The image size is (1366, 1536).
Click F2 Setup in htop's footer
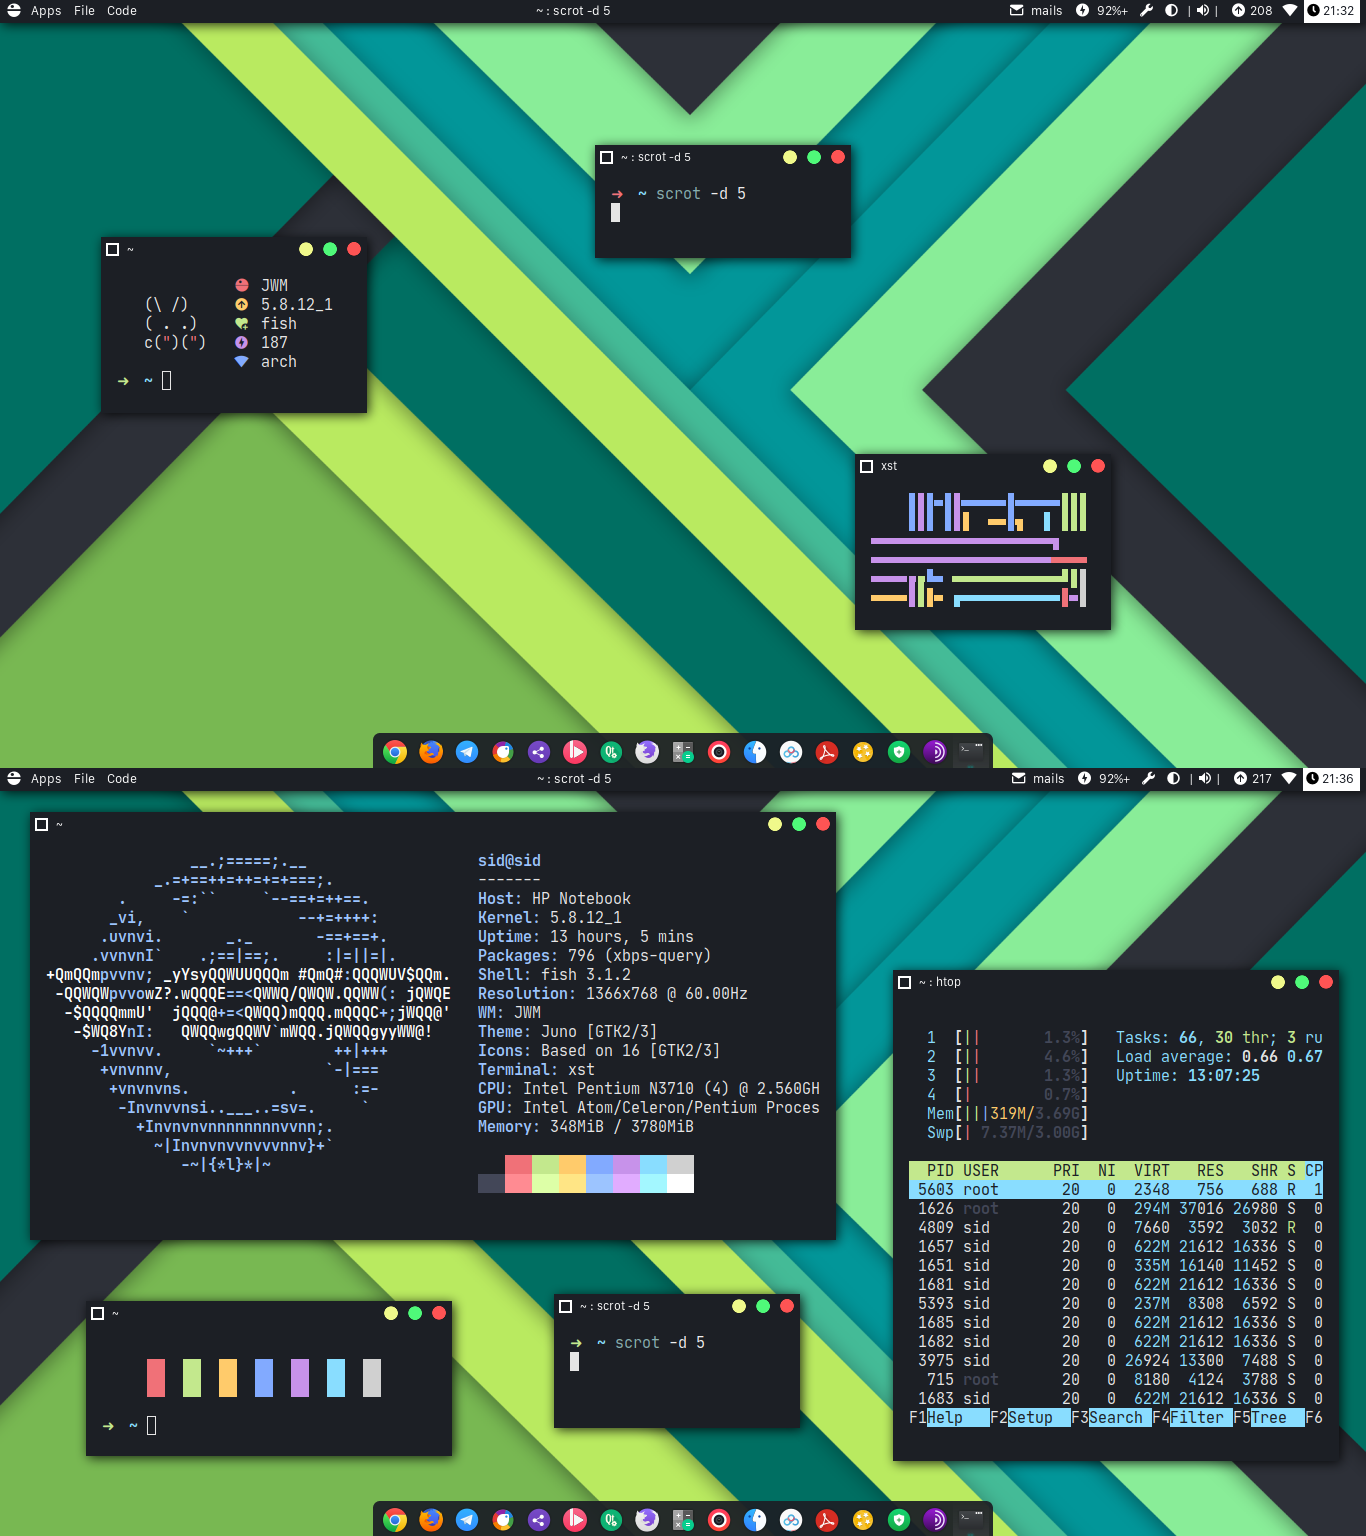click(1030, 1417)
